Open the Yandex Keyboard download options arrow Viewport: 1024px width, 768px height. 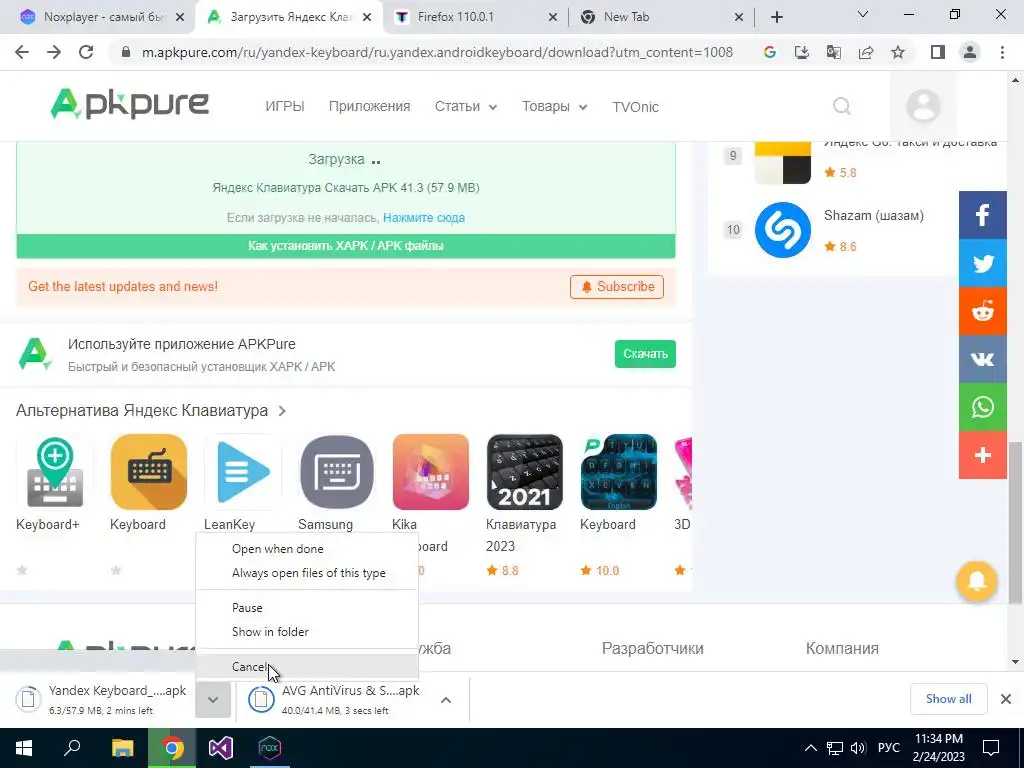tap(213, 699)
